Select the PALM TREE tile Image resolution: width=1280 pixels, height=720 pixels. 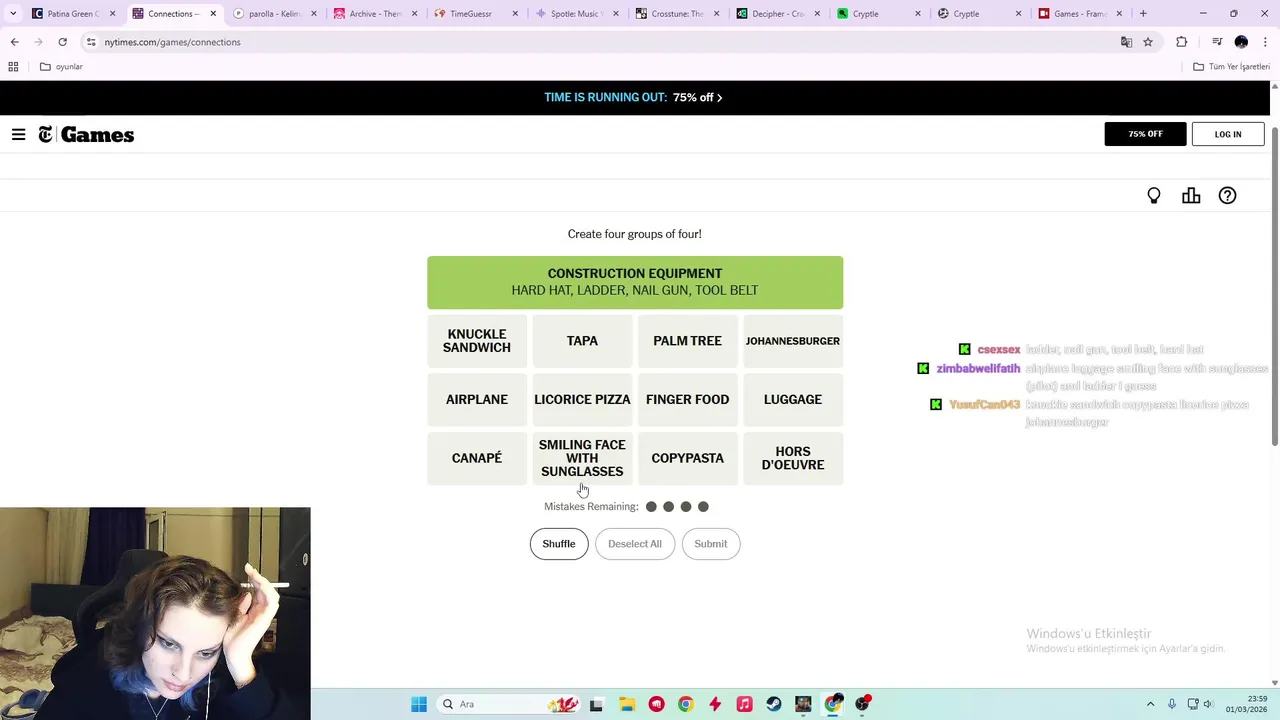[x=687, y=341]
